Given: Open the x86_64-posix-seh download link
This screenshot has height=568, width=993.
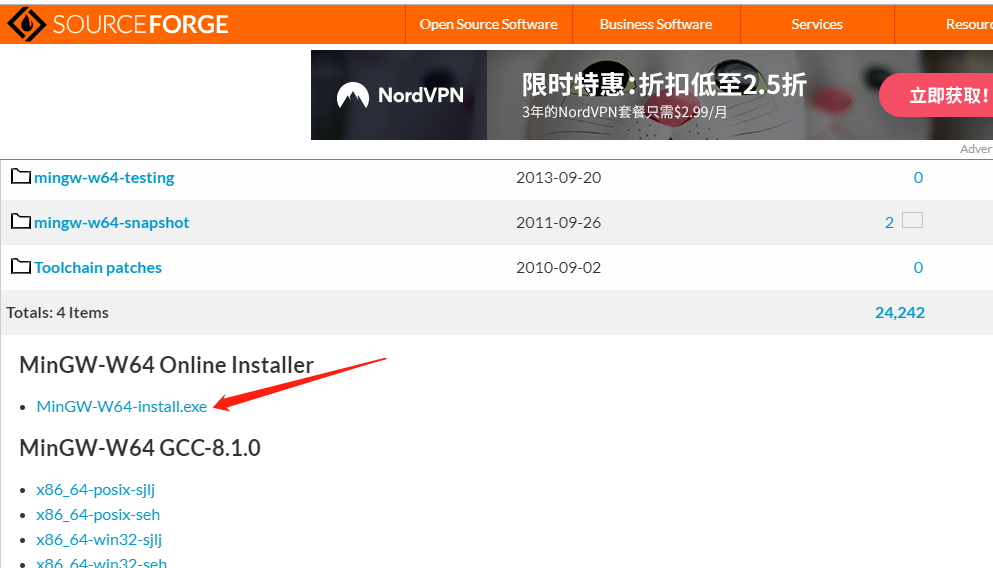Looking at the screenshot, I should [x=98, y=515].
